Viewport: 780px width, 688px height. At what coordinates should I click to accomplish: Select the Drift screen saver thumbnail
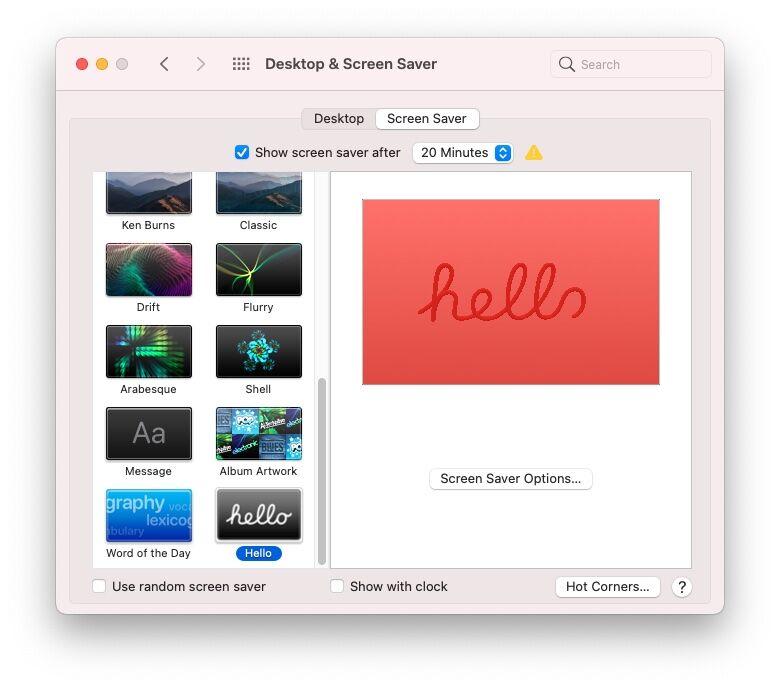tap(148, 270)
